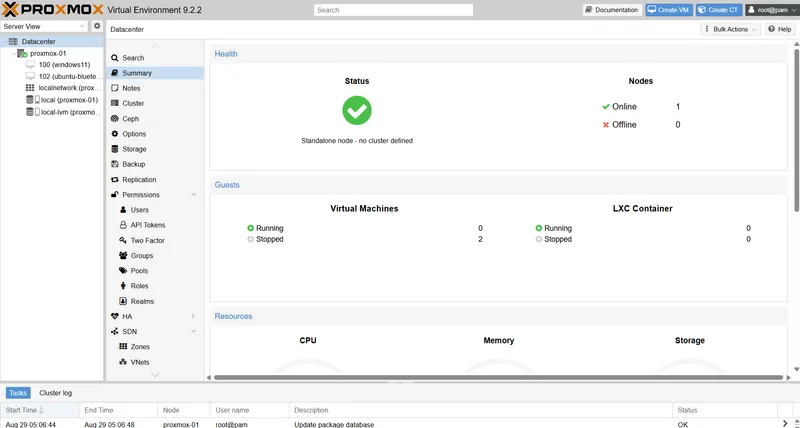Expand the task log row arrow

pos(785,424)
